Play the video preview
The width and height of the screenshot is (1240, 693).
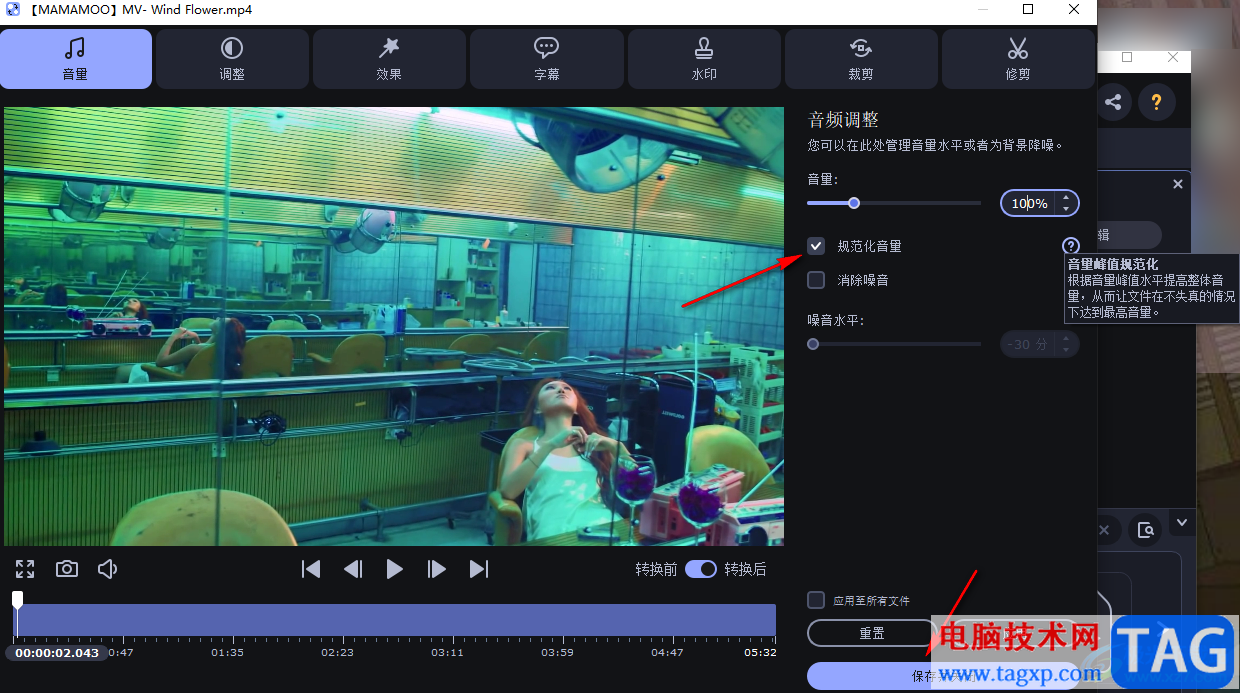tap(395, 569)
